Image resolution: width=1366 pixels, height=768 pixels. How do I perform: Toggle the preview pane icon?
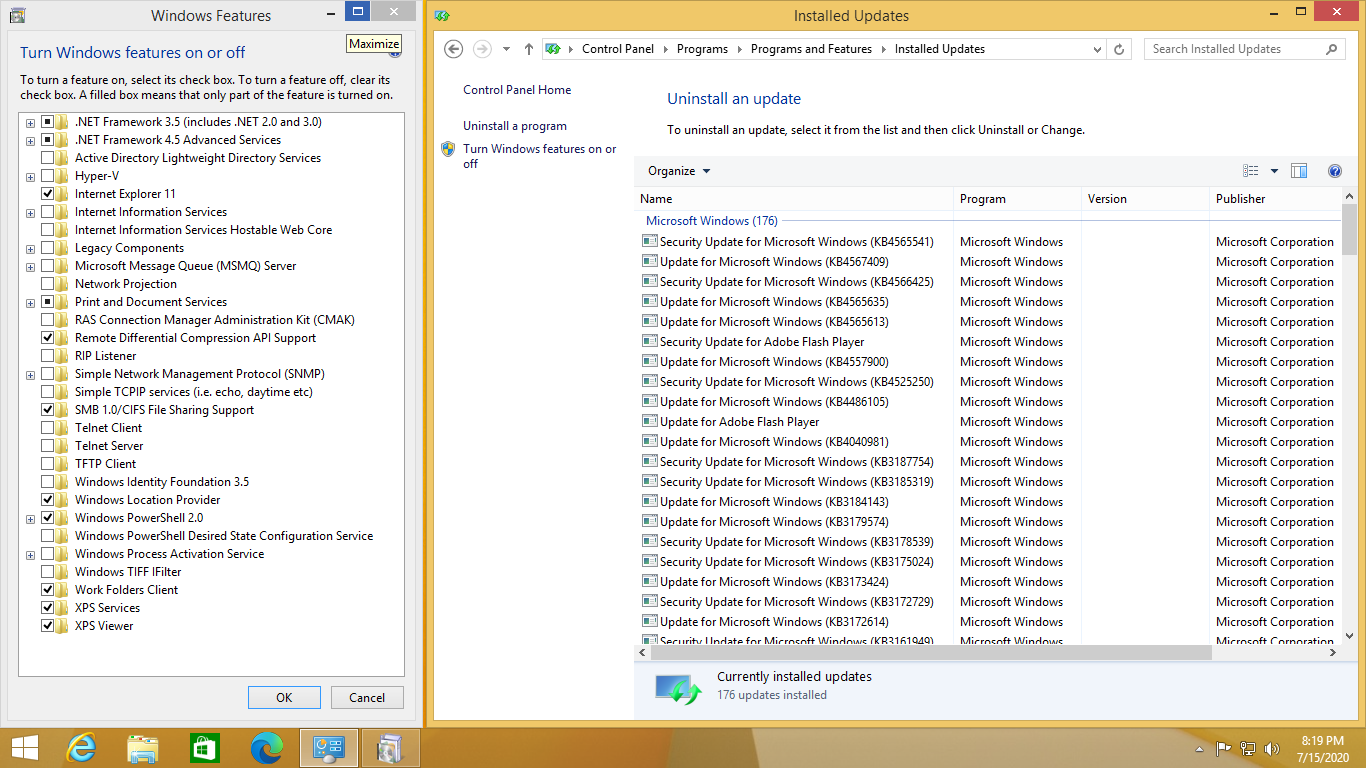point(1299,171)
